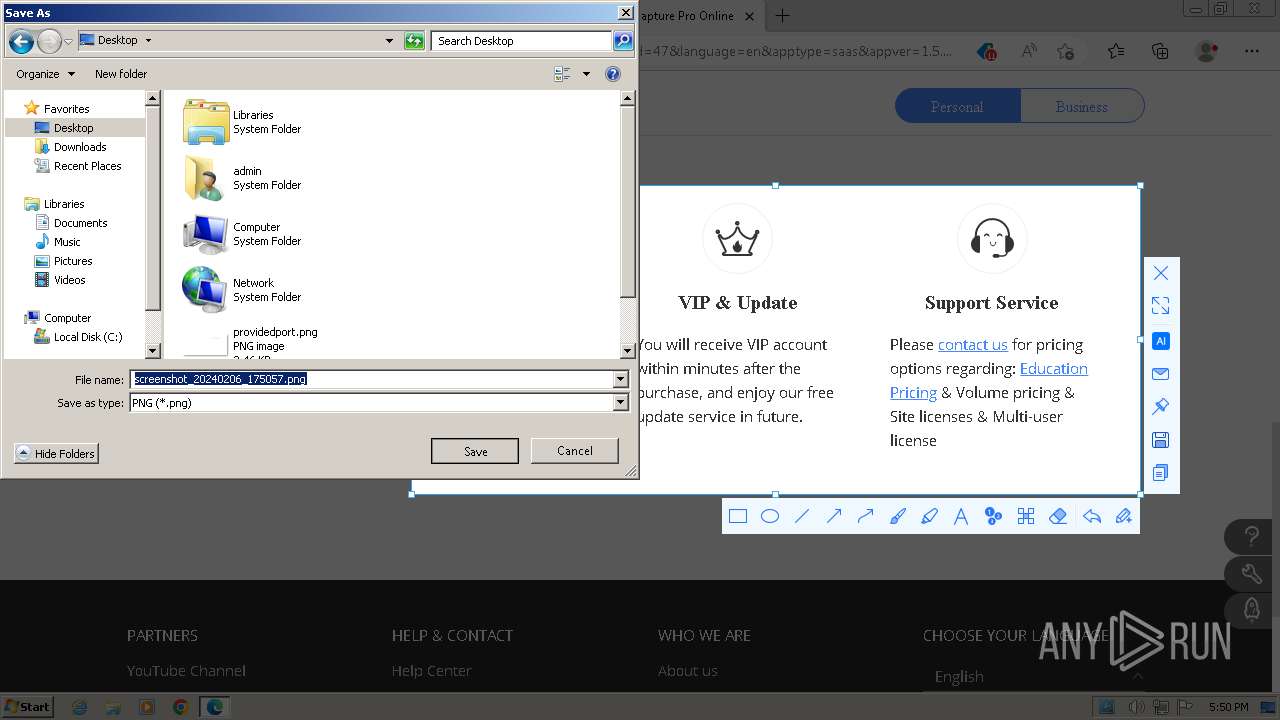Select the numbered step marker tool
Viewport: 1280px width, 720px height.
pos(993,516)
